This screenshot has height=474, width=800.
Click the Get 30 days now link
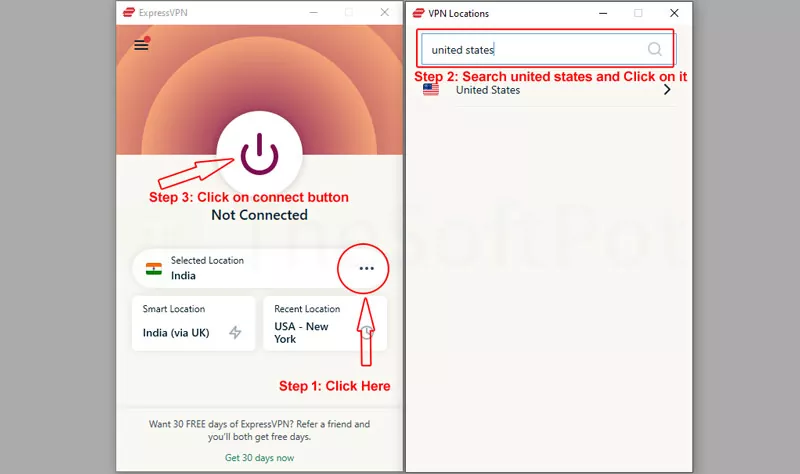pos(259,458)
